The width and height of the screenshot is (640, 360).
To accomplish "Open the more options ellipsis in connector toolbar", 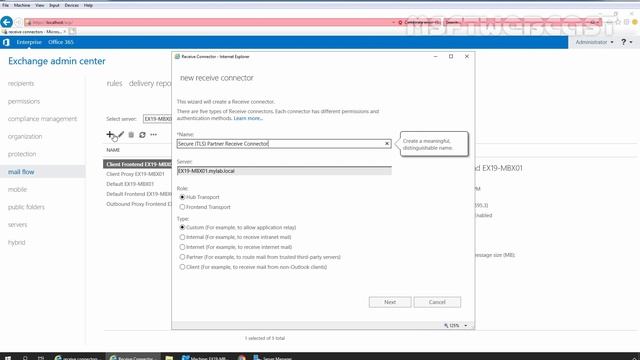I will (x=153, y=134).
